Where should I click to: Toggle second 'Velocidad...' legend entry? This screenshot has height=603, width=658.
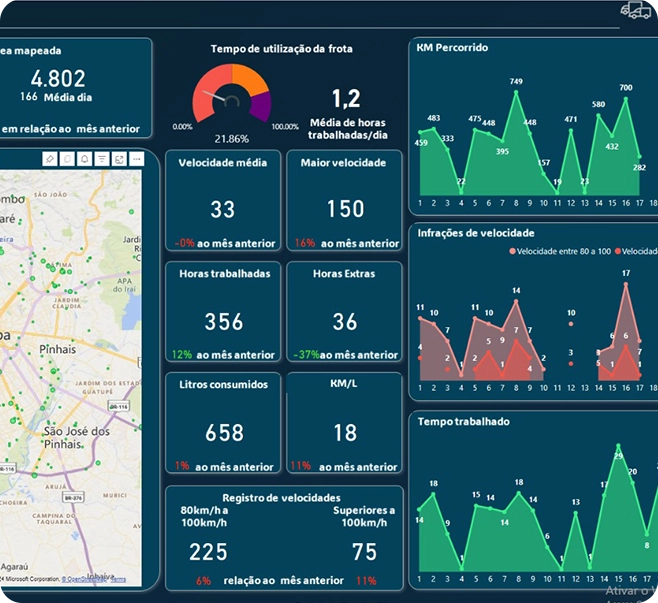click(x=631, y=251)
